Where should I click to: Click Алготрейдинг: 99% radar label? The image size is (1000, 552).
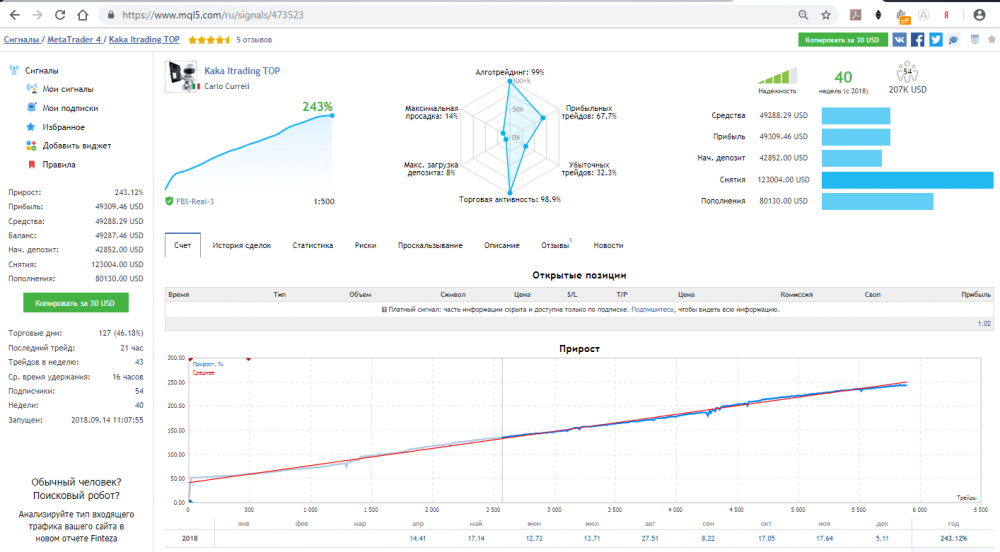[510, 72]
